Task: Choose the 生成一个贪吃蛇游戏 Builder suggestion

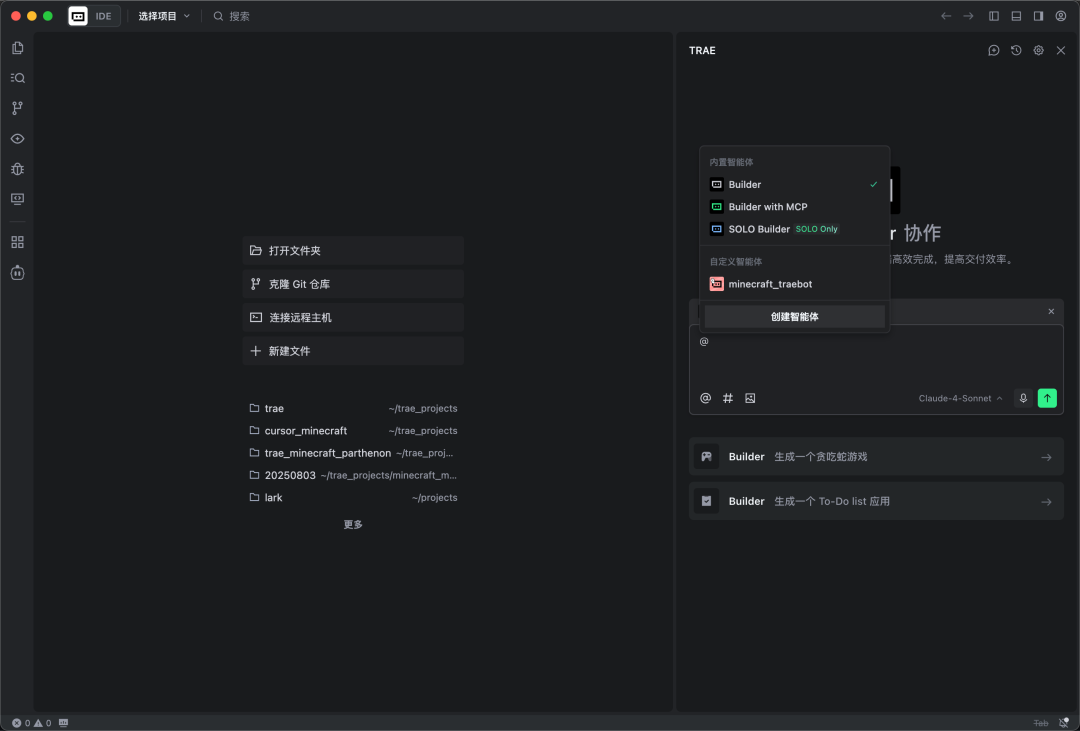Action: point(876,457)
